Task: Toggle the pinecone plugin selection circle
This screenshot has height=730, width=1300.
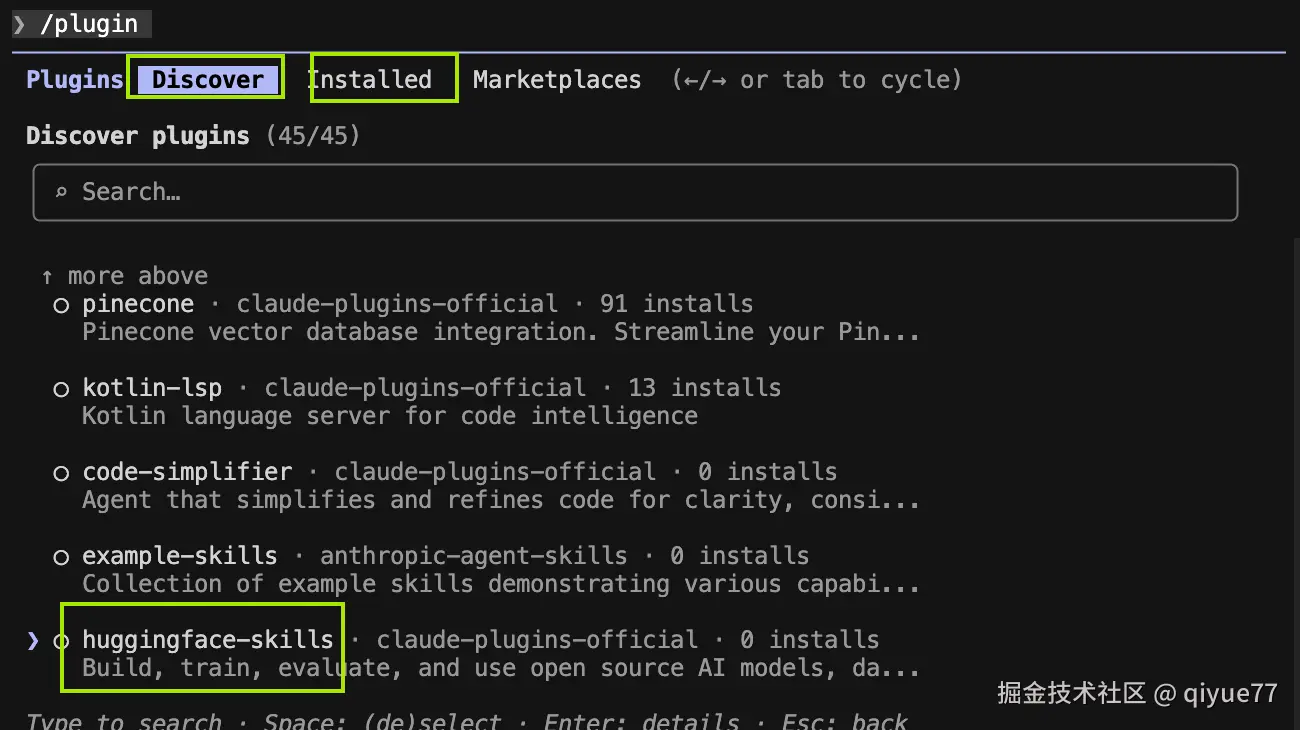Action: tap(61, 305)
